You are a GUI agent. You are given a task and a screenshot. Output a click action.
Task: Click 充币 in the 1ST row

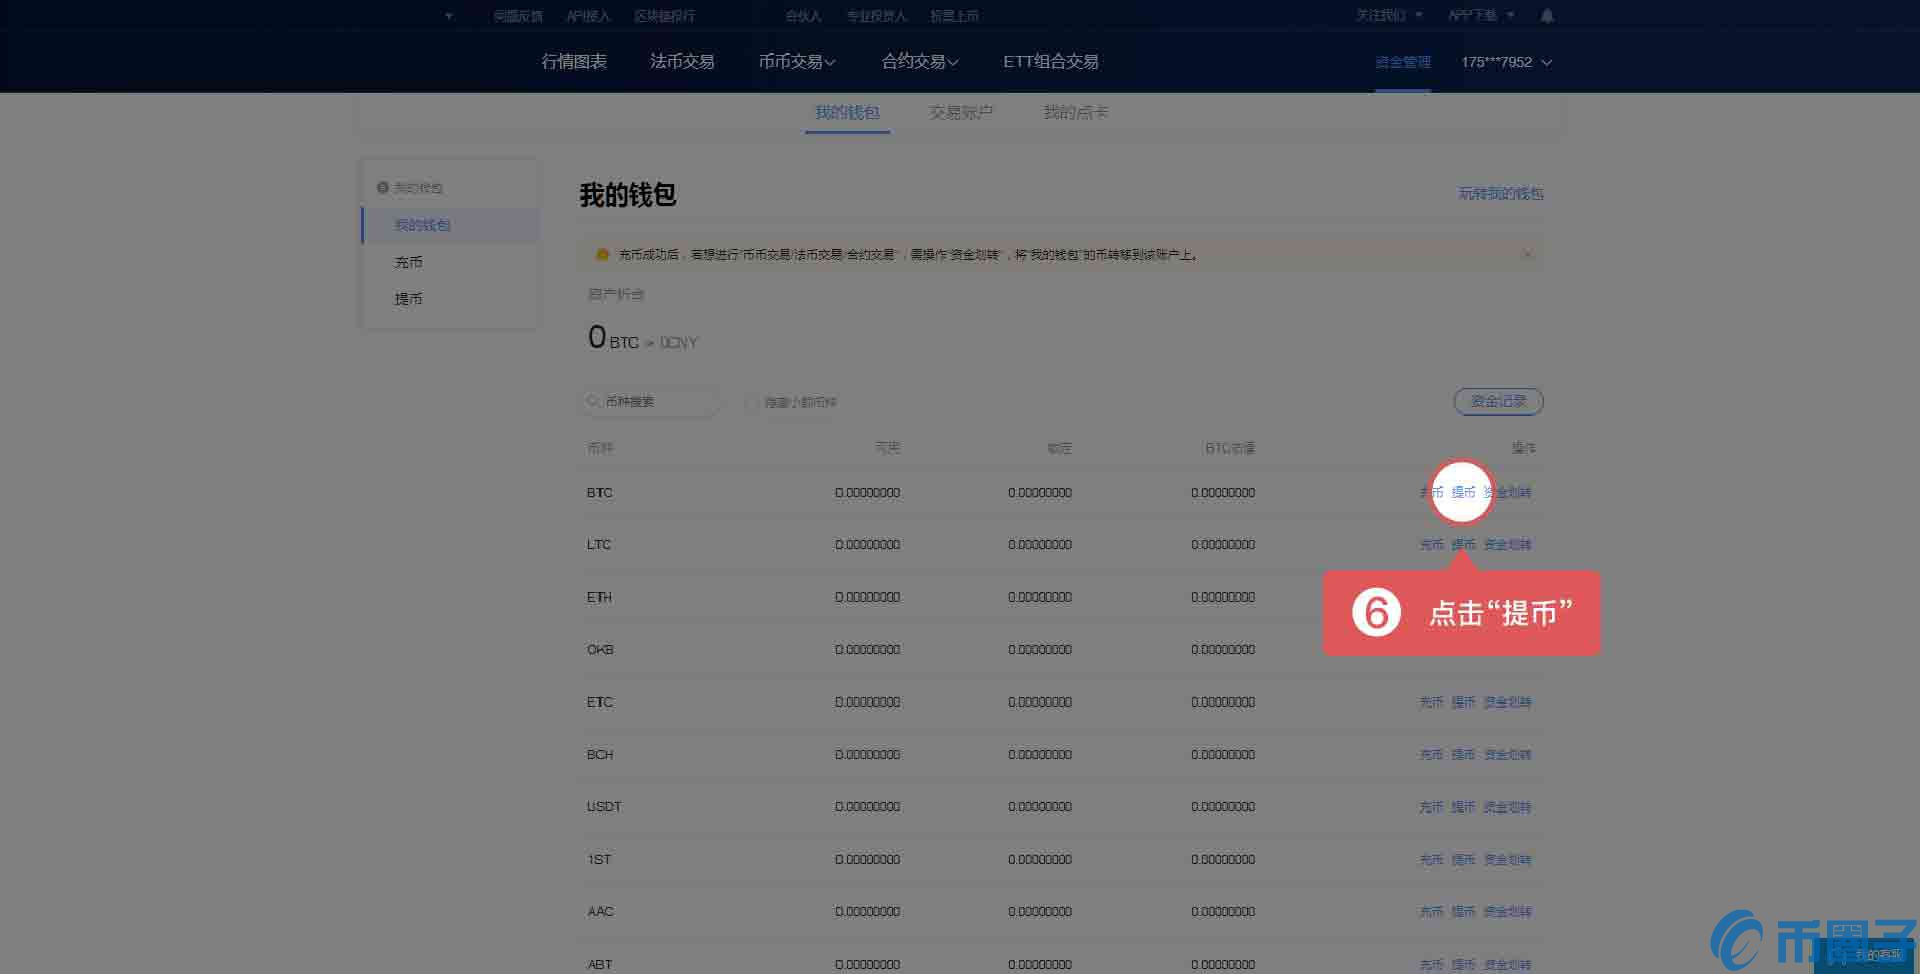(x=1431, y=860)
